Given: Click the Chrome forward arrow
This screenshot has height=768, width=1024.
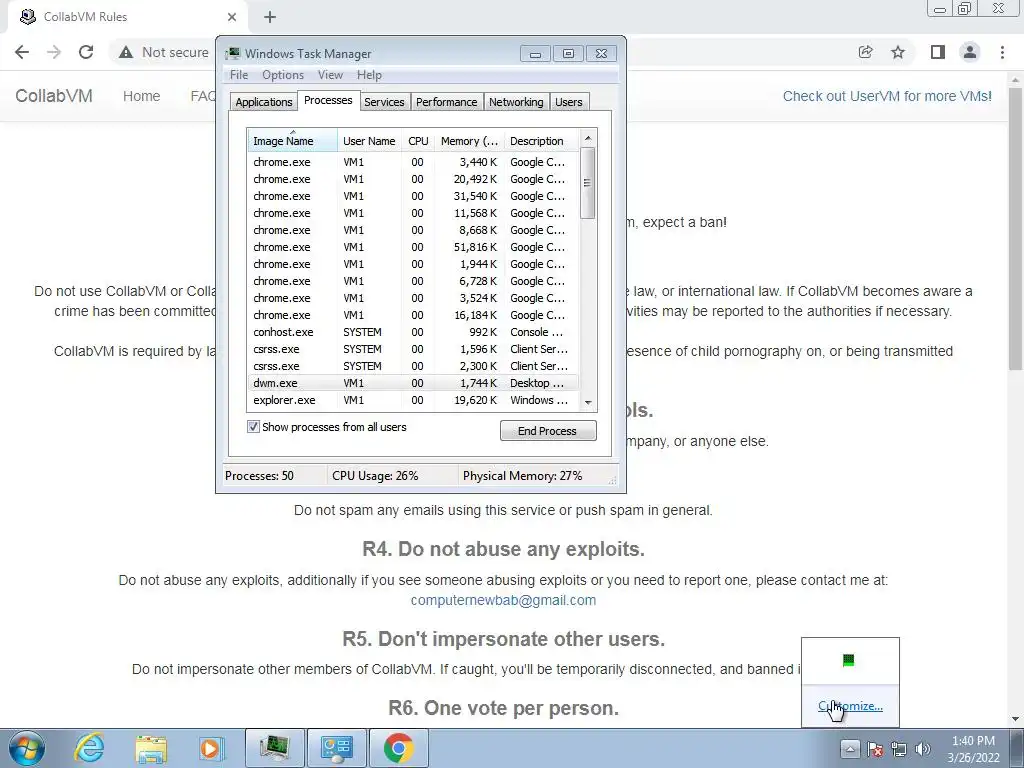Looking at the screenshot, I should pos(54,52).
